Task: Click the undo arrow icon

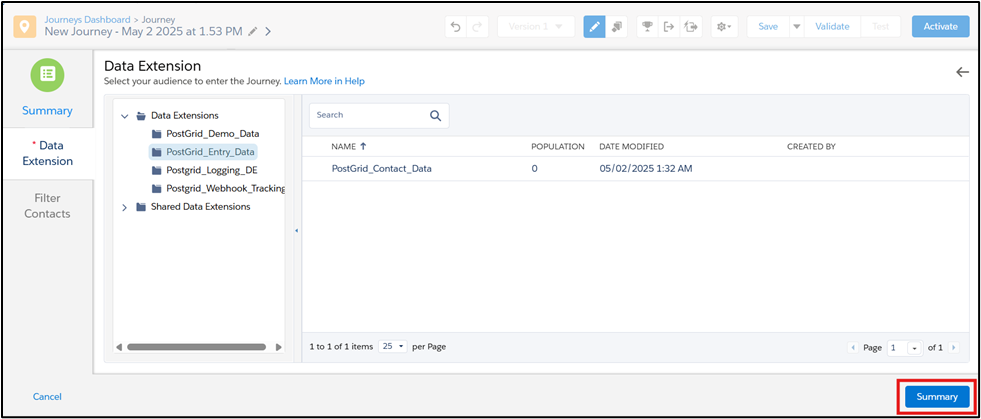Action: [456, 27]
